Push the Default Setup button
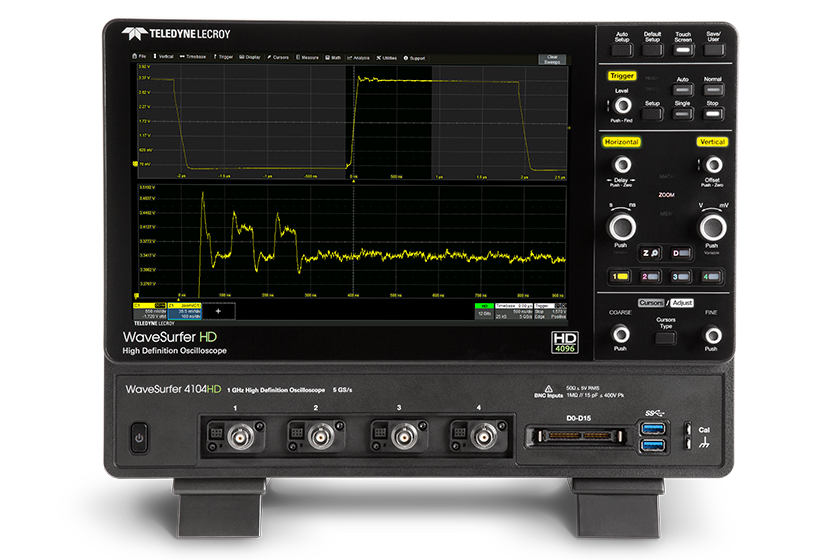This screenshot has width=840, height=560. 652,50
